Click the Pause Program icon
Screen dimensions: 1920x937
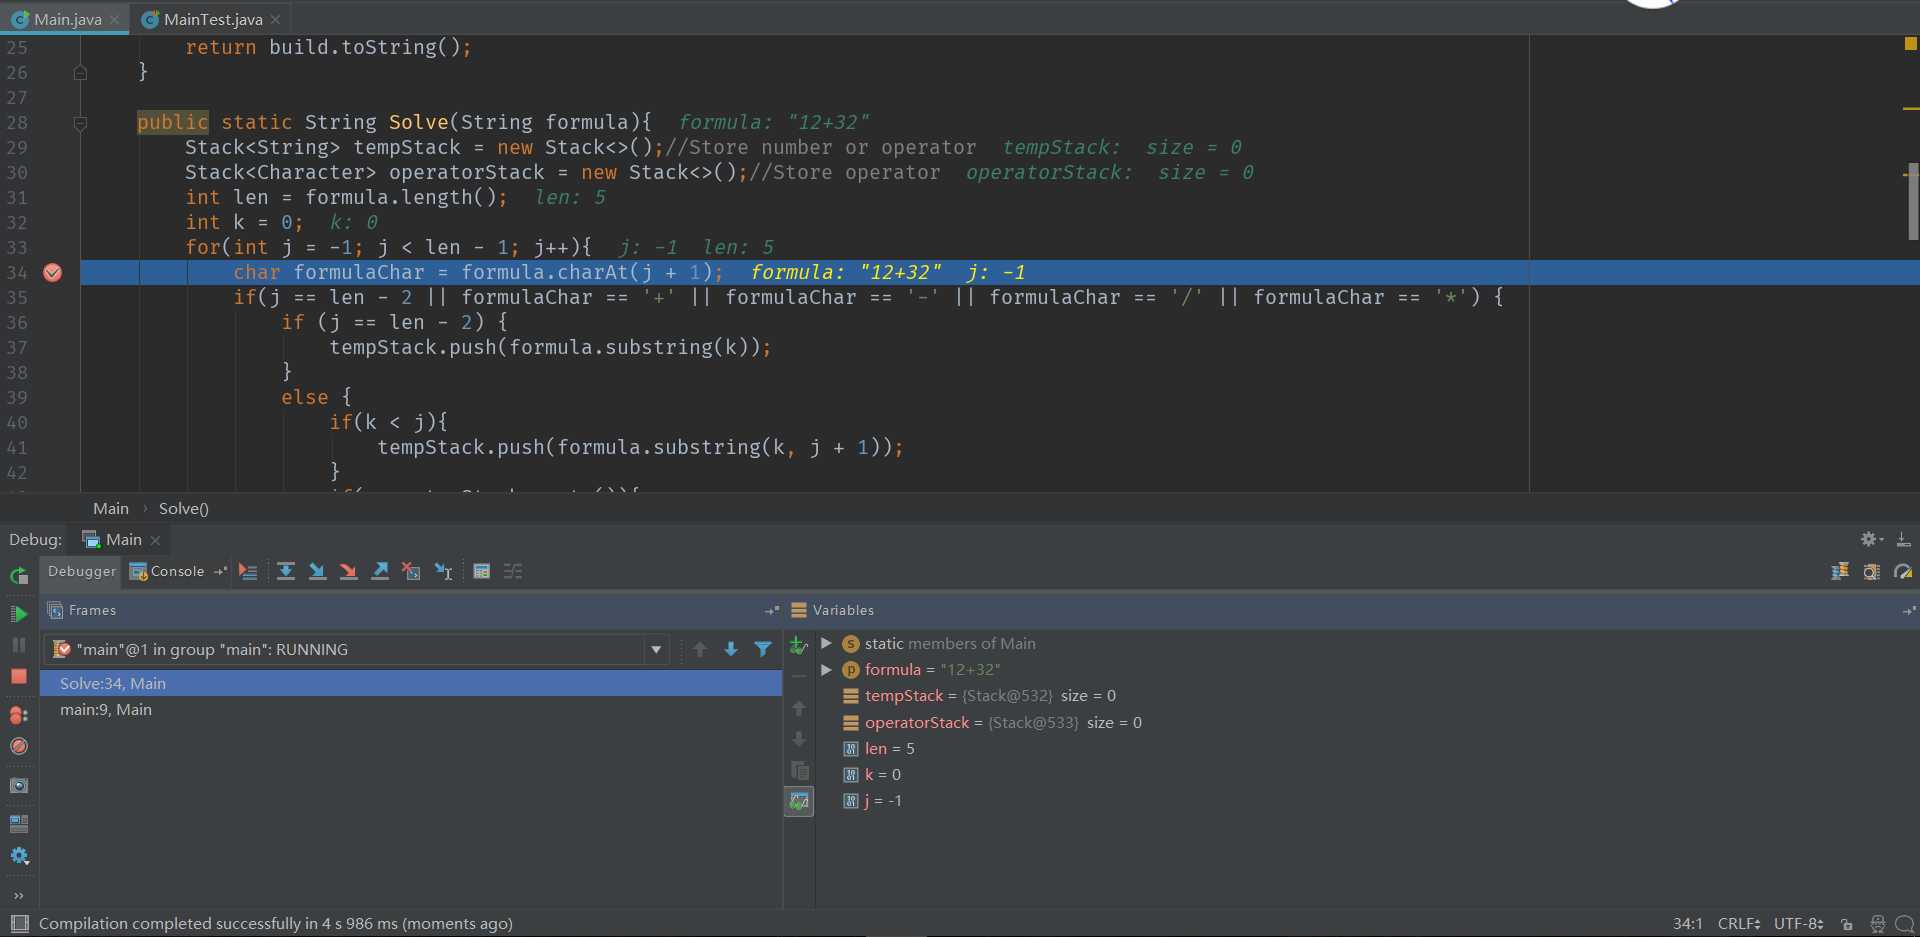click(x=19, y=645)
